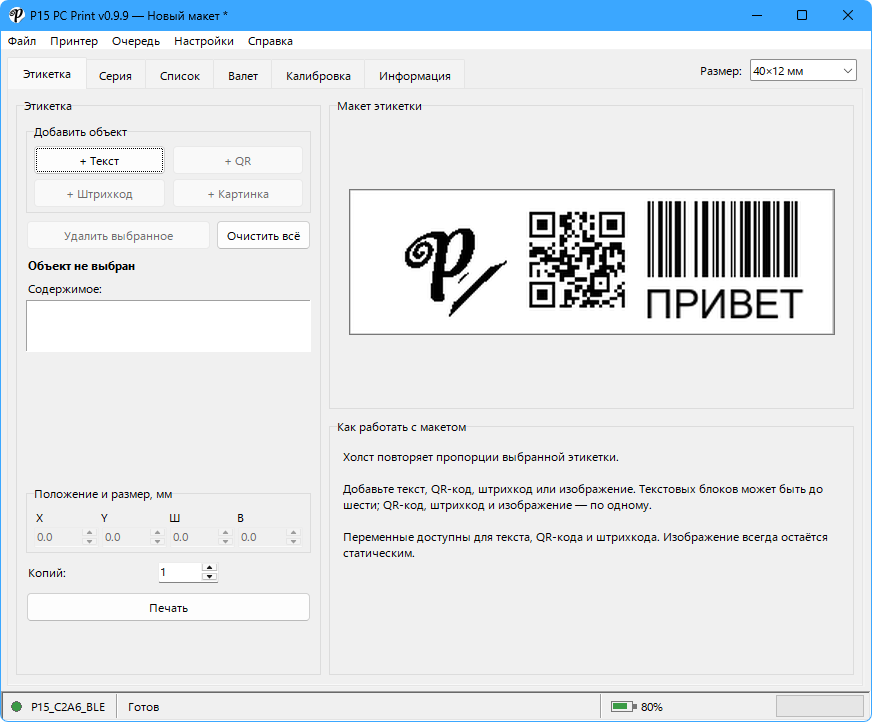Open the Файл menu
This screenshot has width=872, height=722.
pyautogui.click(x=22, y=41)
